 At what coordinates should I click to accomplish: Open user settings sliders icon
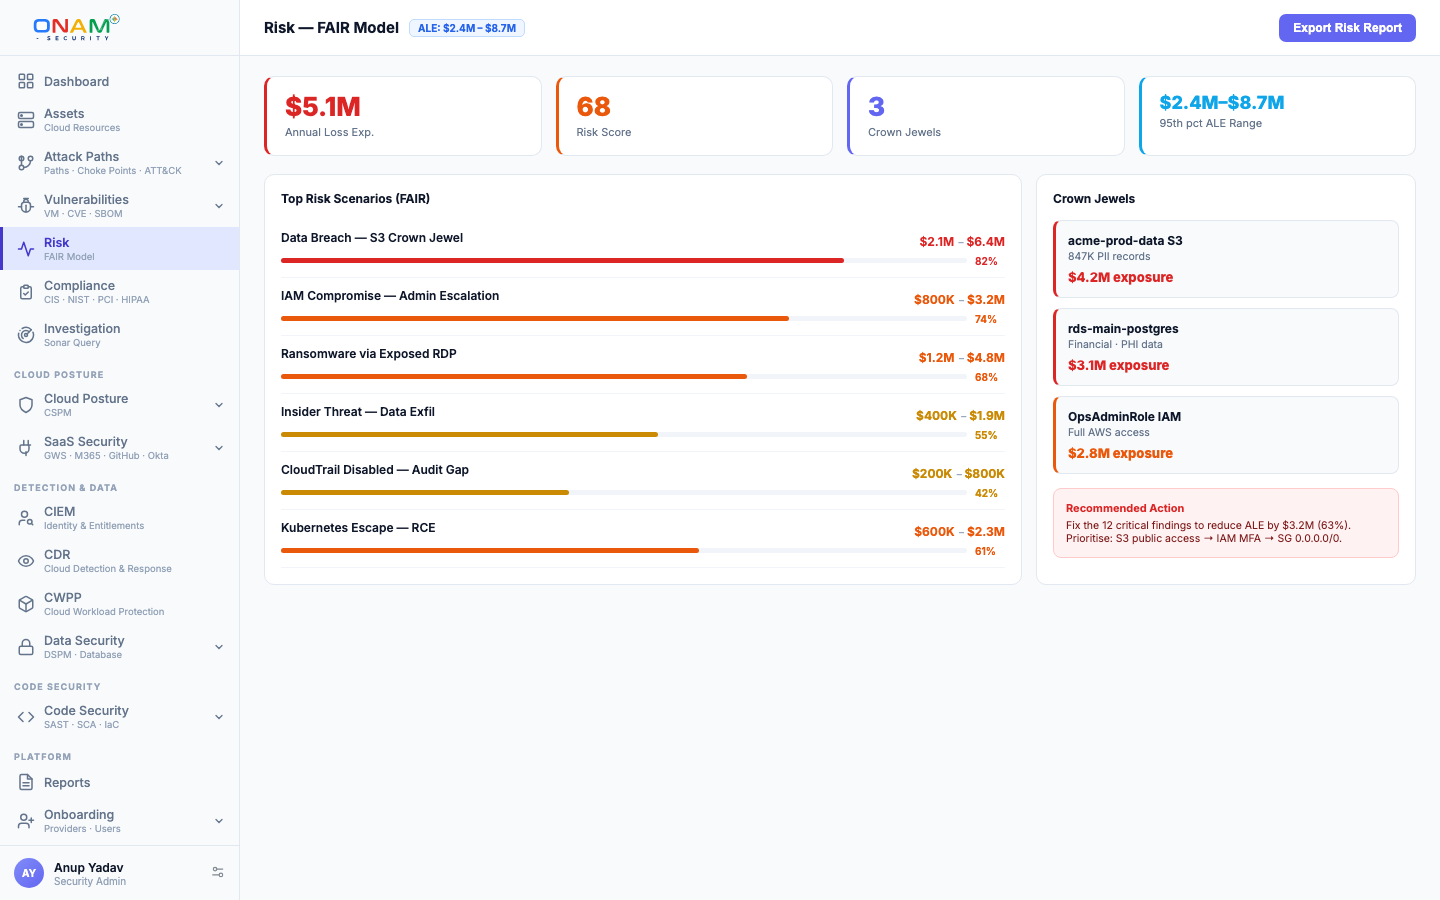click(x=218, y=873)
